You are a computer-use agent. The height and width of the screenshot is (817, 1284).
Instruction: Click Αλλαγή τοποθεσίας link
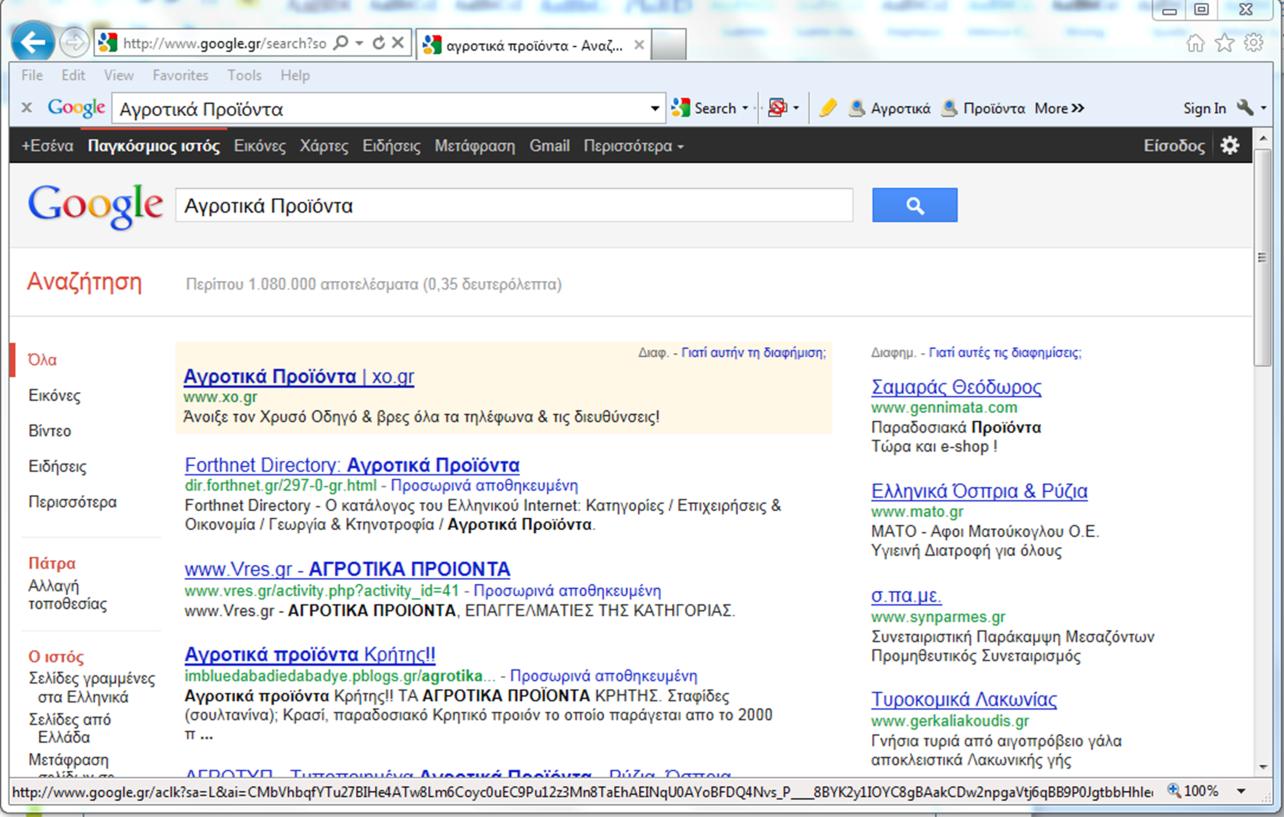click(x=67, y=595)
